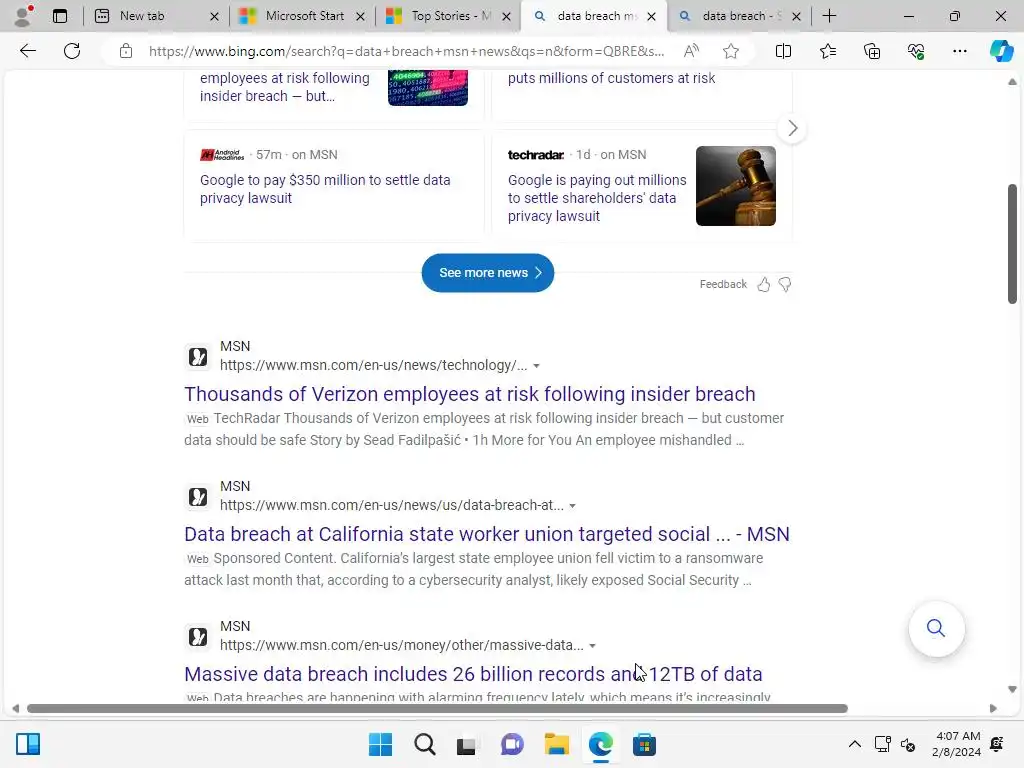Open Settings and more ellipsis menu
Image resolution: width=1024 pixels, height=768 pixels.
(x=959, y=51)
